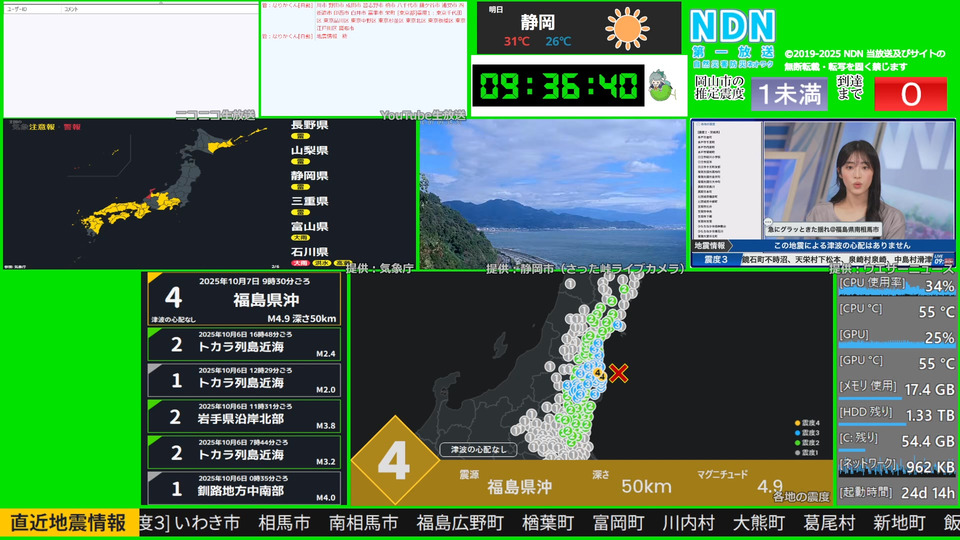Click the ネットワーク 962 KB graph
Screen dimensions: 960x540
896,467
